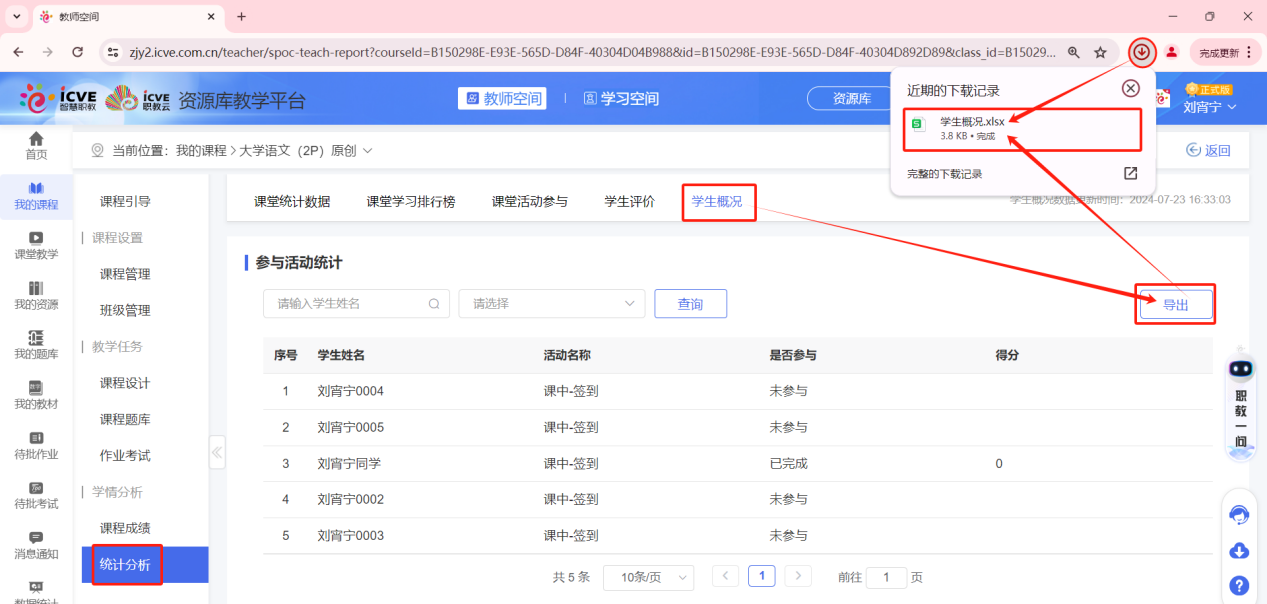The height and width of the screenshot is (604, 1267).
Task: Click the 查询 search button
Action: (x=690, y=303)
